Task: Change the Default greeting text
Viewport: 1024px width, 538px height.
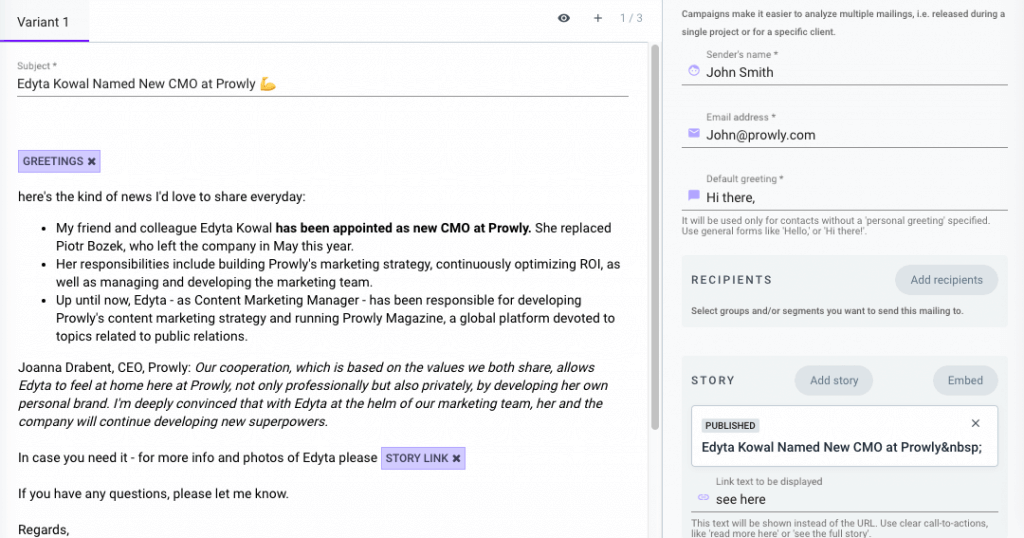Action: pyautogui.click(x=850, y=198)
